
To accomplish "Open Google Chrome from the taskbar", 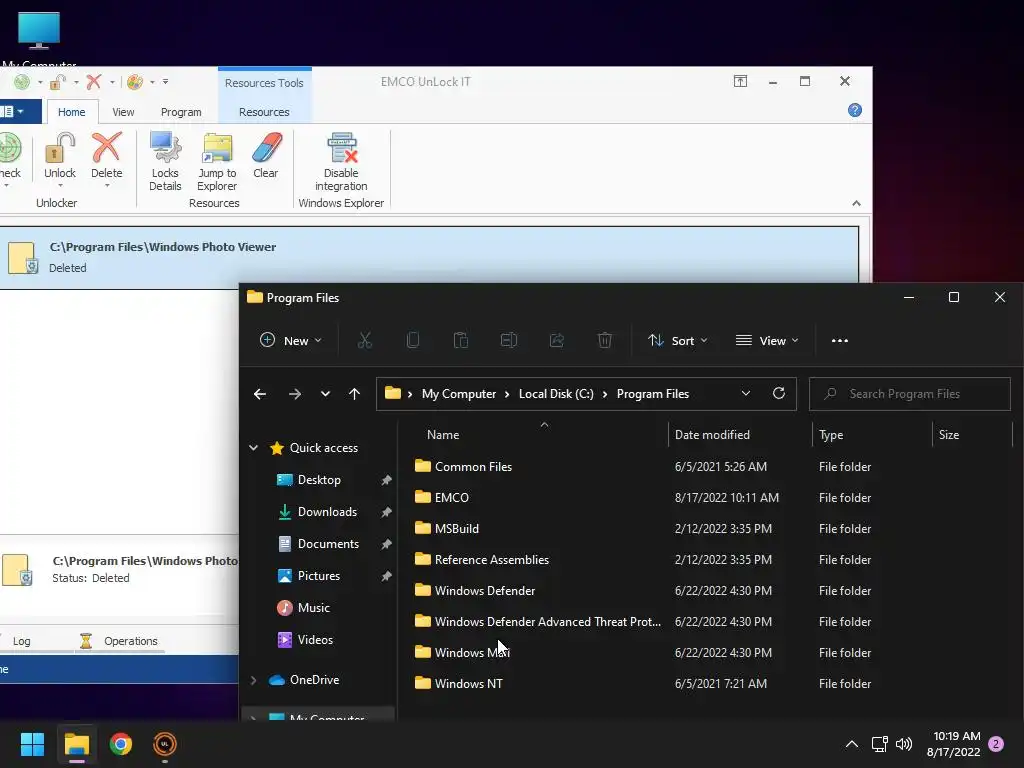I will click(121, 744).
